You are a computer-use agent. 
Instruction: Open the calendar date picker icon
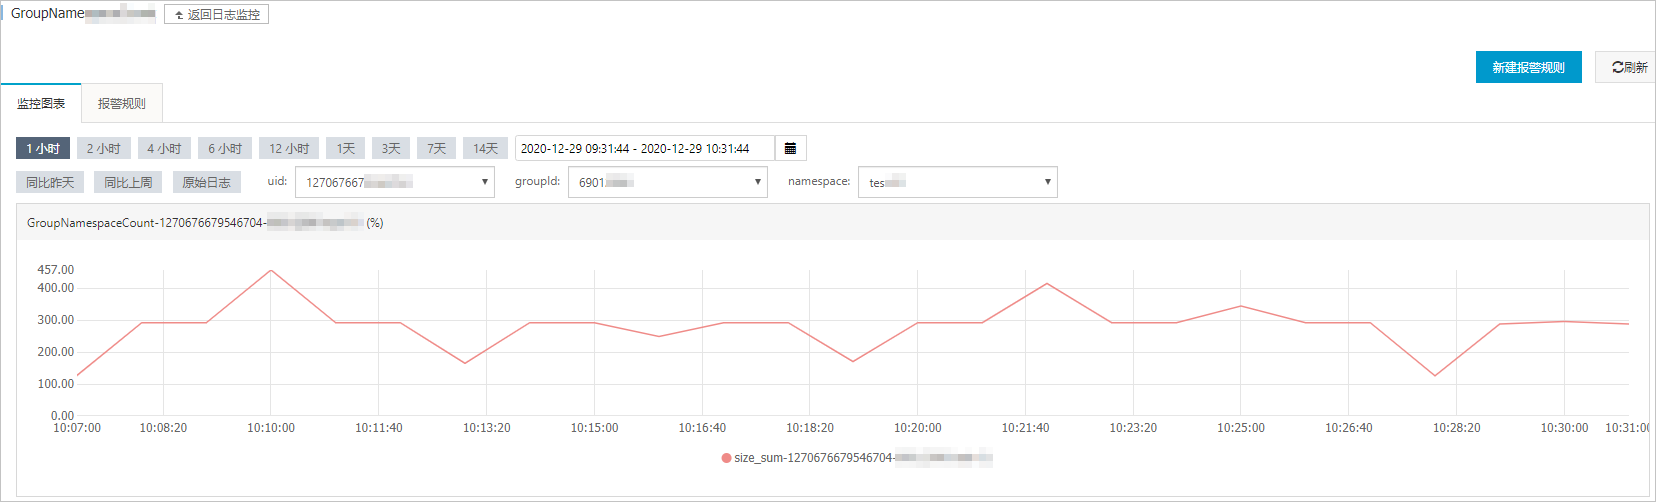(x=790, y=148)
